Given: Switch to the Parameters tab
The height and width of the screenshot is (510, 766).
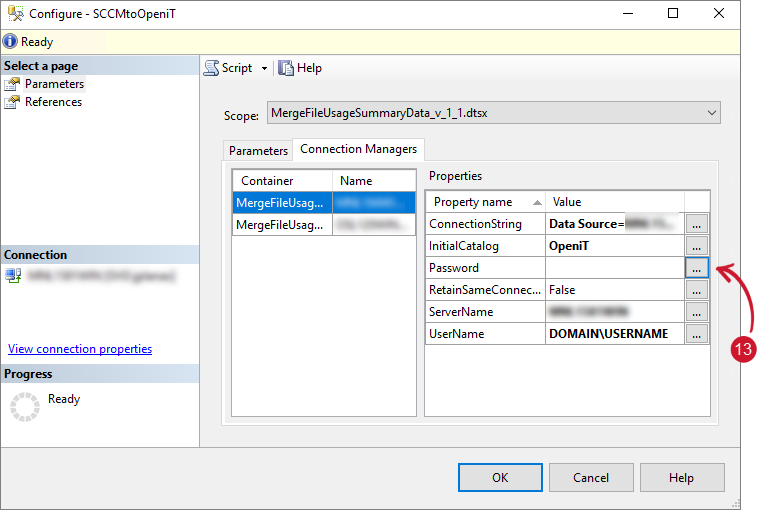Looking at the screenshot, I should coord(258,150).
